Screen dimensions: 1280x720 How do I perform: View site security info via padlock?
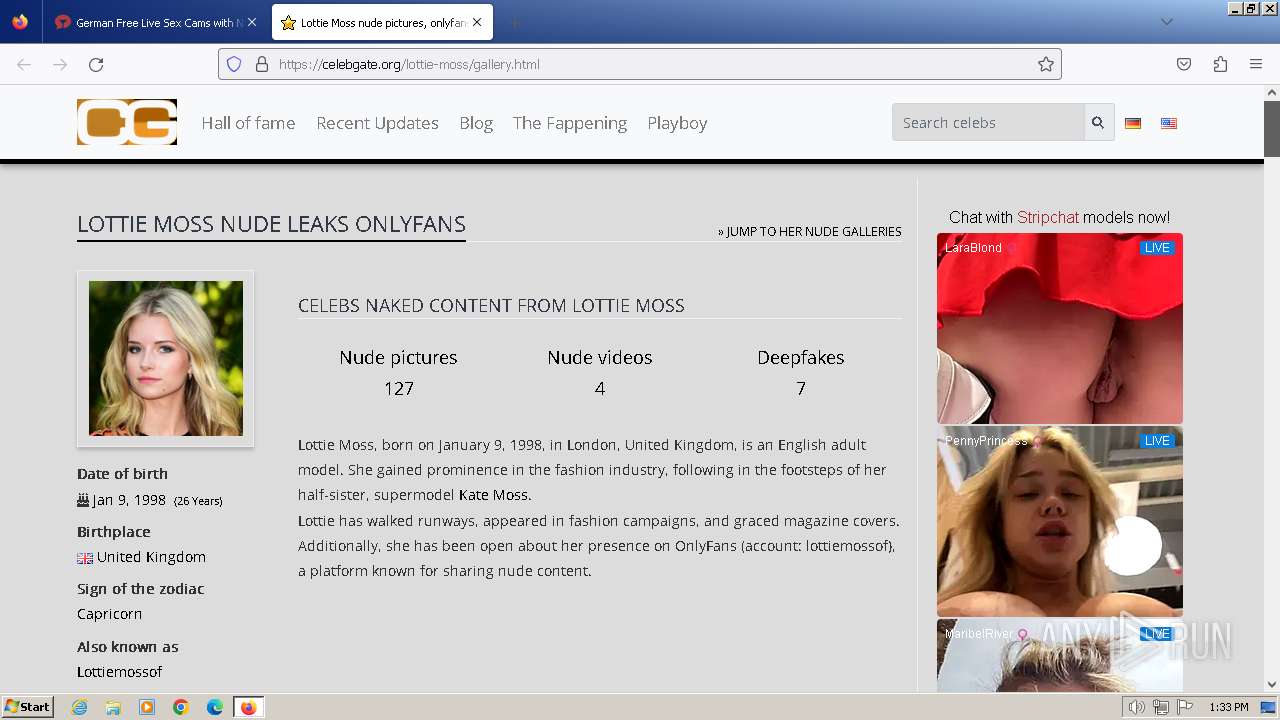(262, 64)
